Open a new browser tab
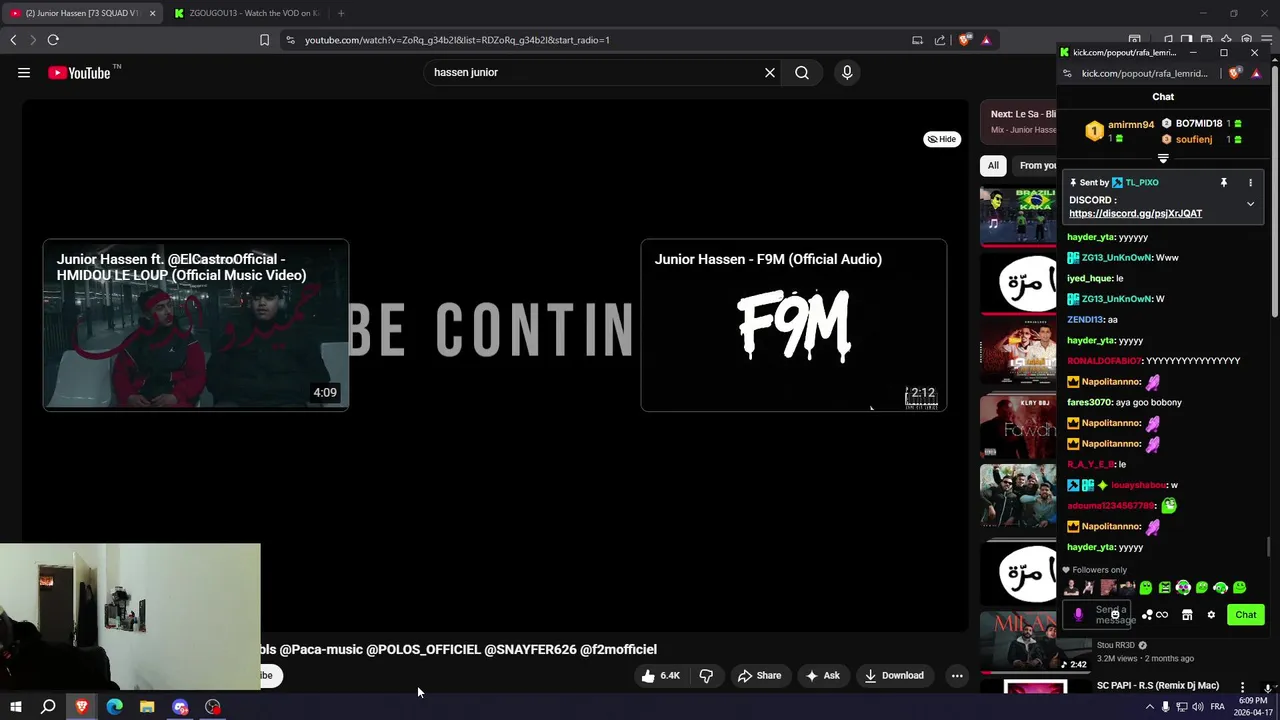The height and width of the screenshot is (720, 1280). coord(341,13)
